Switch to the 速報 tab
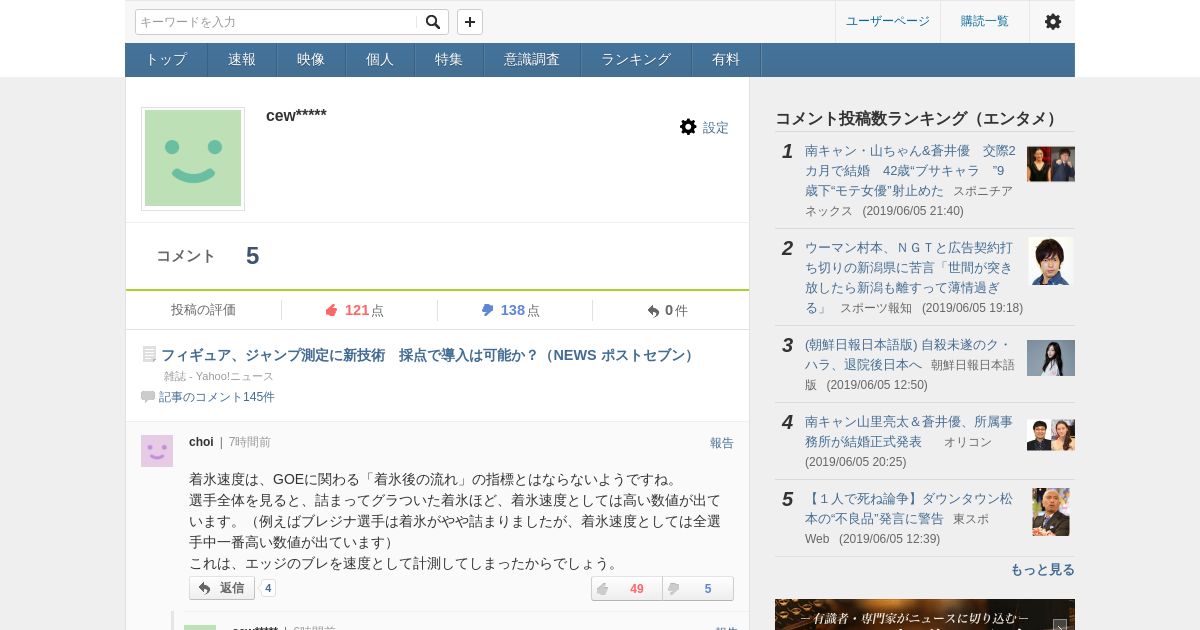 point(242,59)
